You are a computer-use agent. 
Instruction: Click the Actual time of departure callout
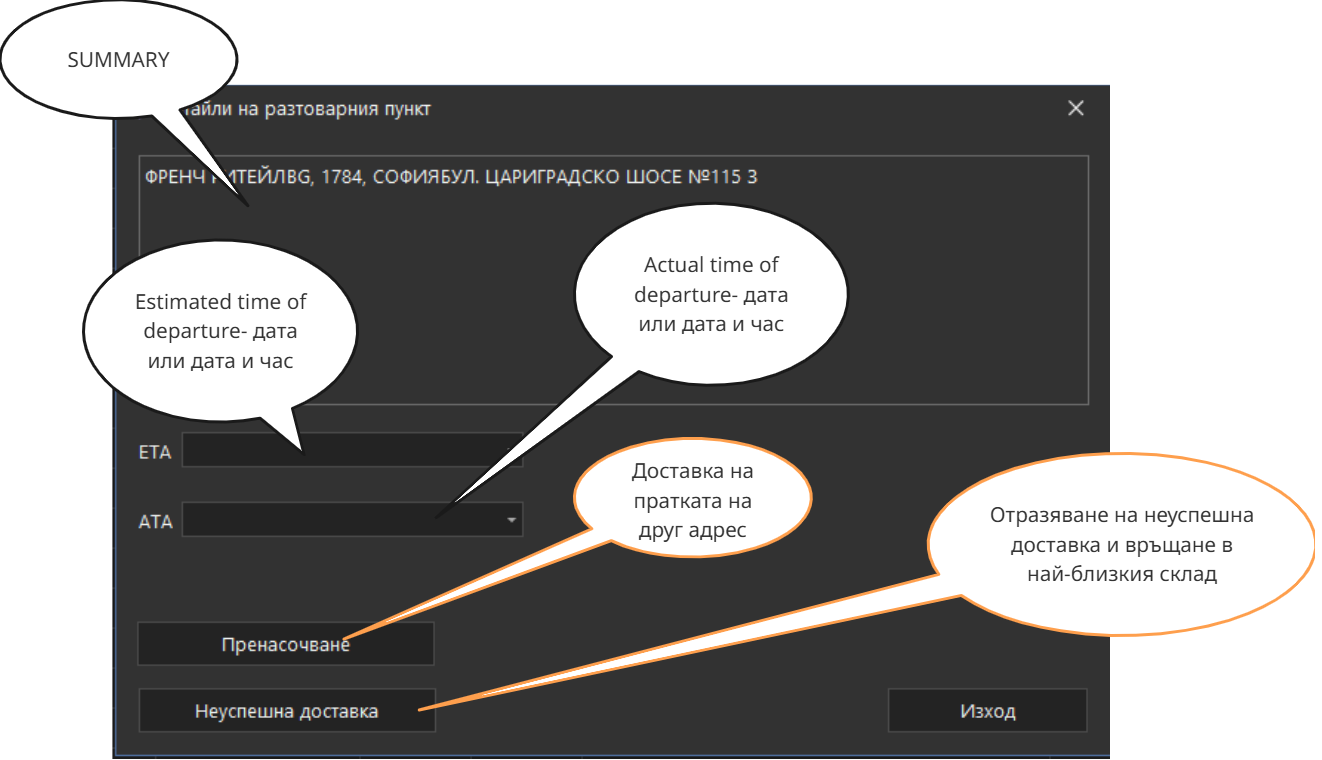click(711, 295)
